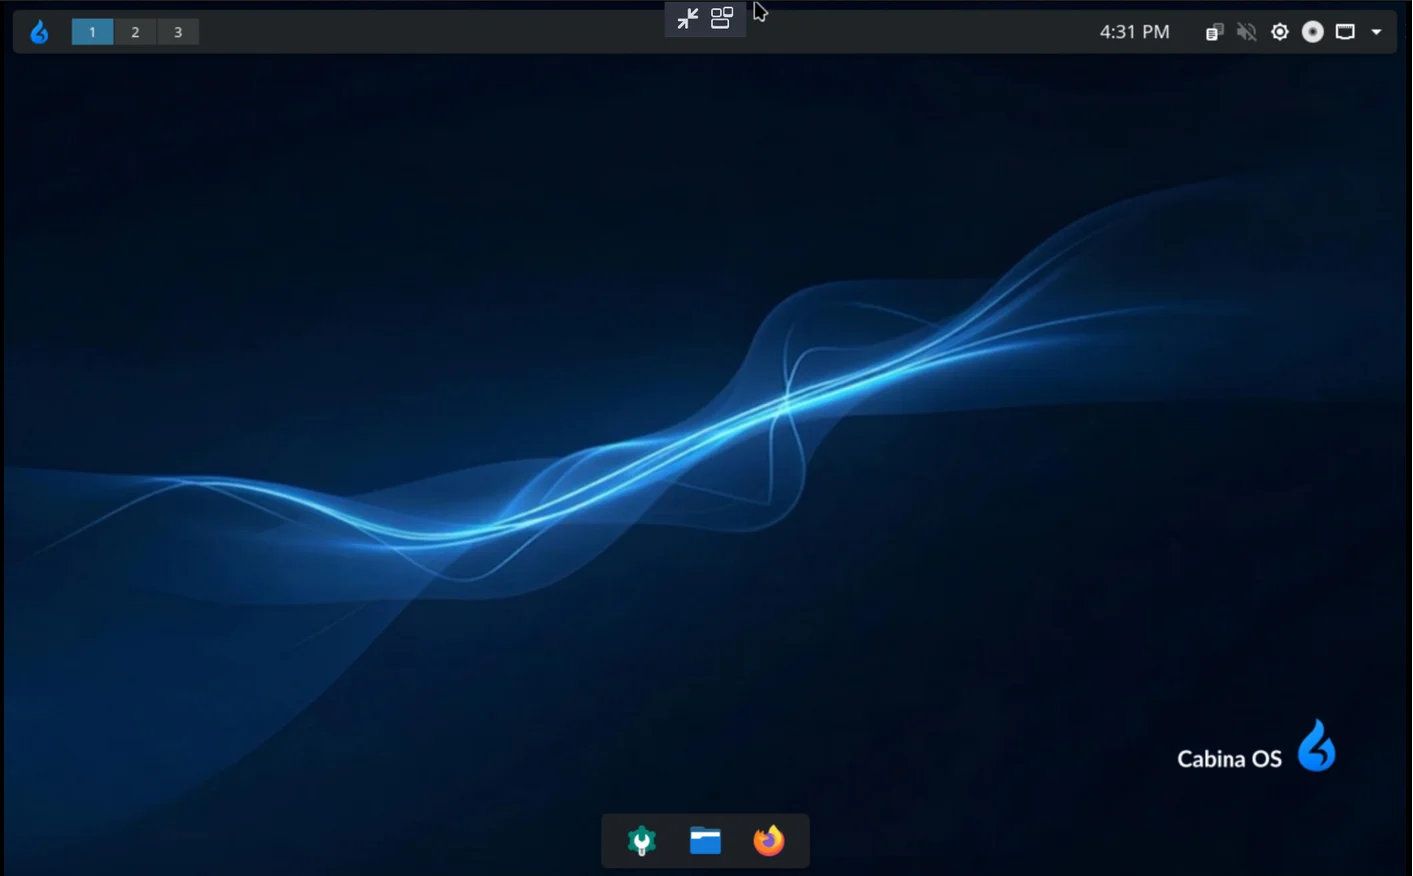Open the blue file manager in dock
The height and width of the screenshot is (876, 1413).
705,841
